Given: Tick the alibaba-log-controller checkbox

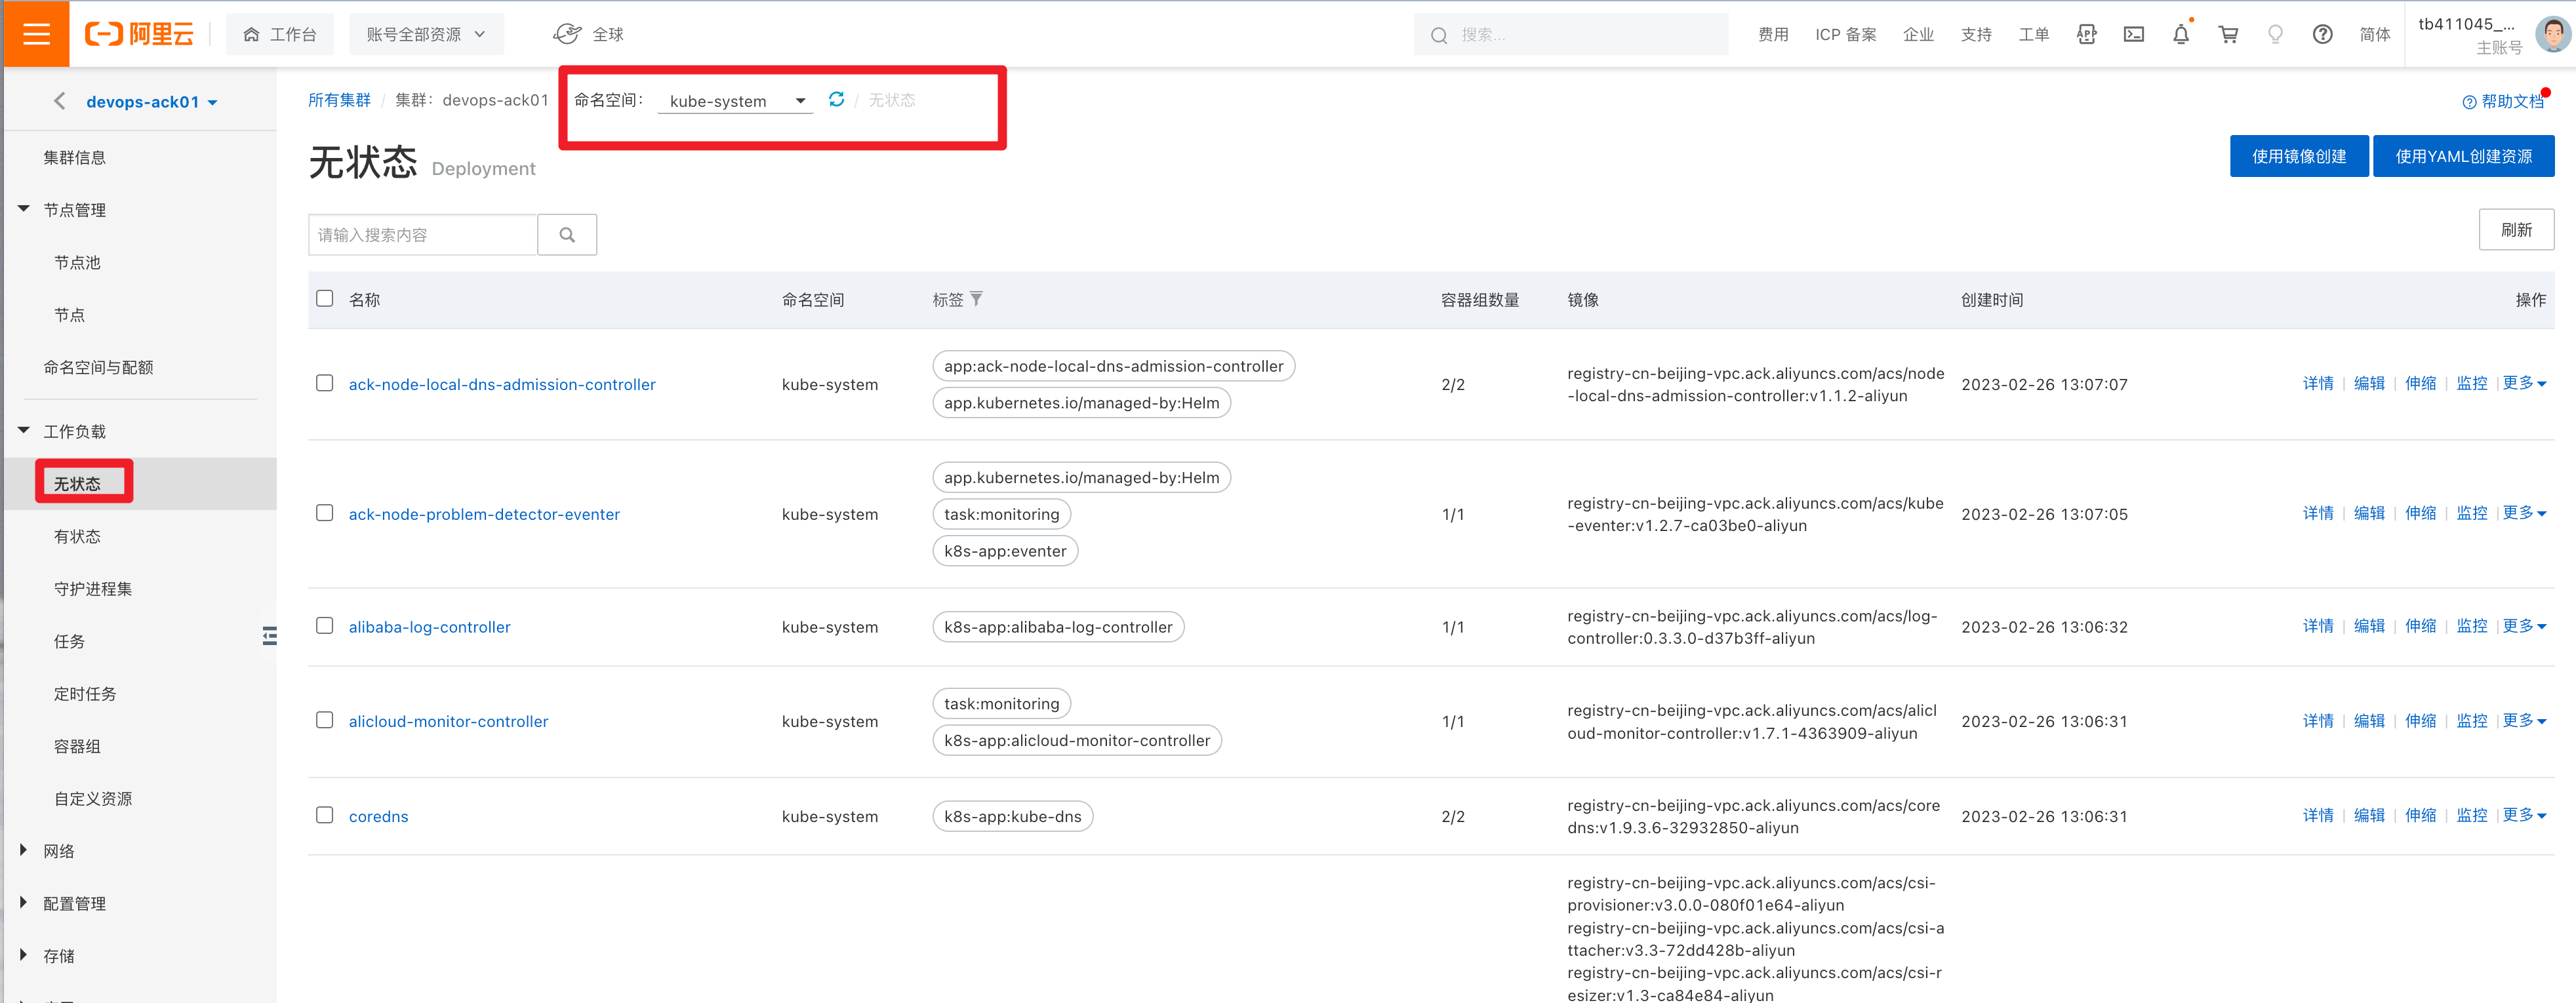Looking at the screenshot, I should point(325,626).
